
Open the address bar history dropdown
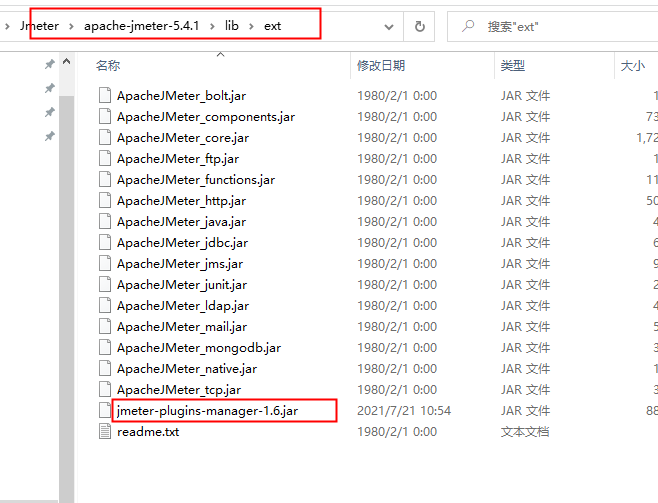389,27
